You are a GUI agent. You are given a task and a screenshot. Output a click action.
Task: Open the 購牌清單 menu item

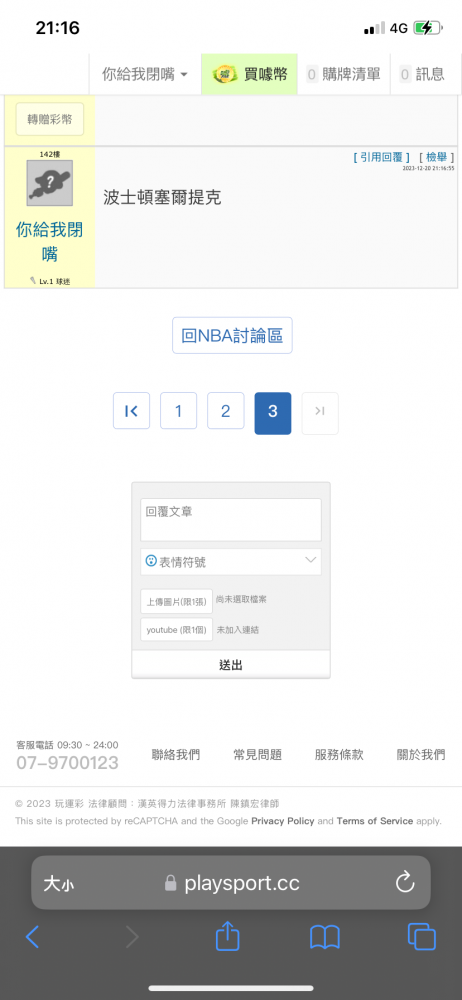(x=343, y=74)
